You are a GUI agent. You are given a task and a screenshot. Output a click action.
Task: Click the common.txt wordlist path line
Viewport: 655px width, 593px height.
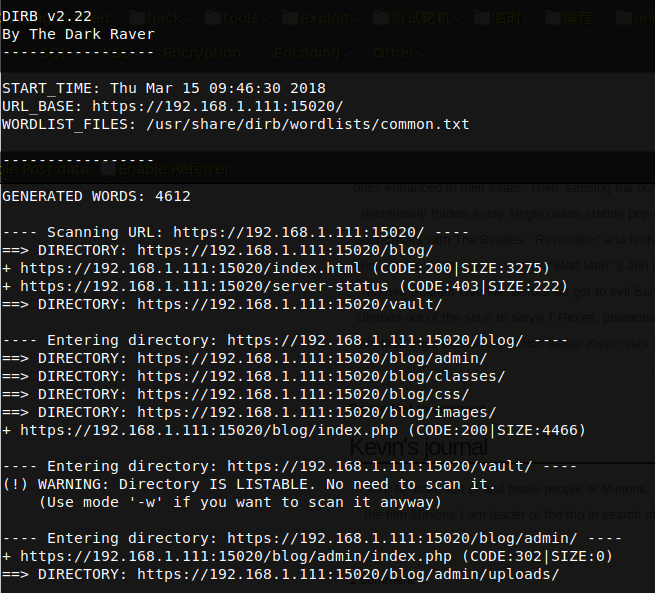[x=235, y=124]
